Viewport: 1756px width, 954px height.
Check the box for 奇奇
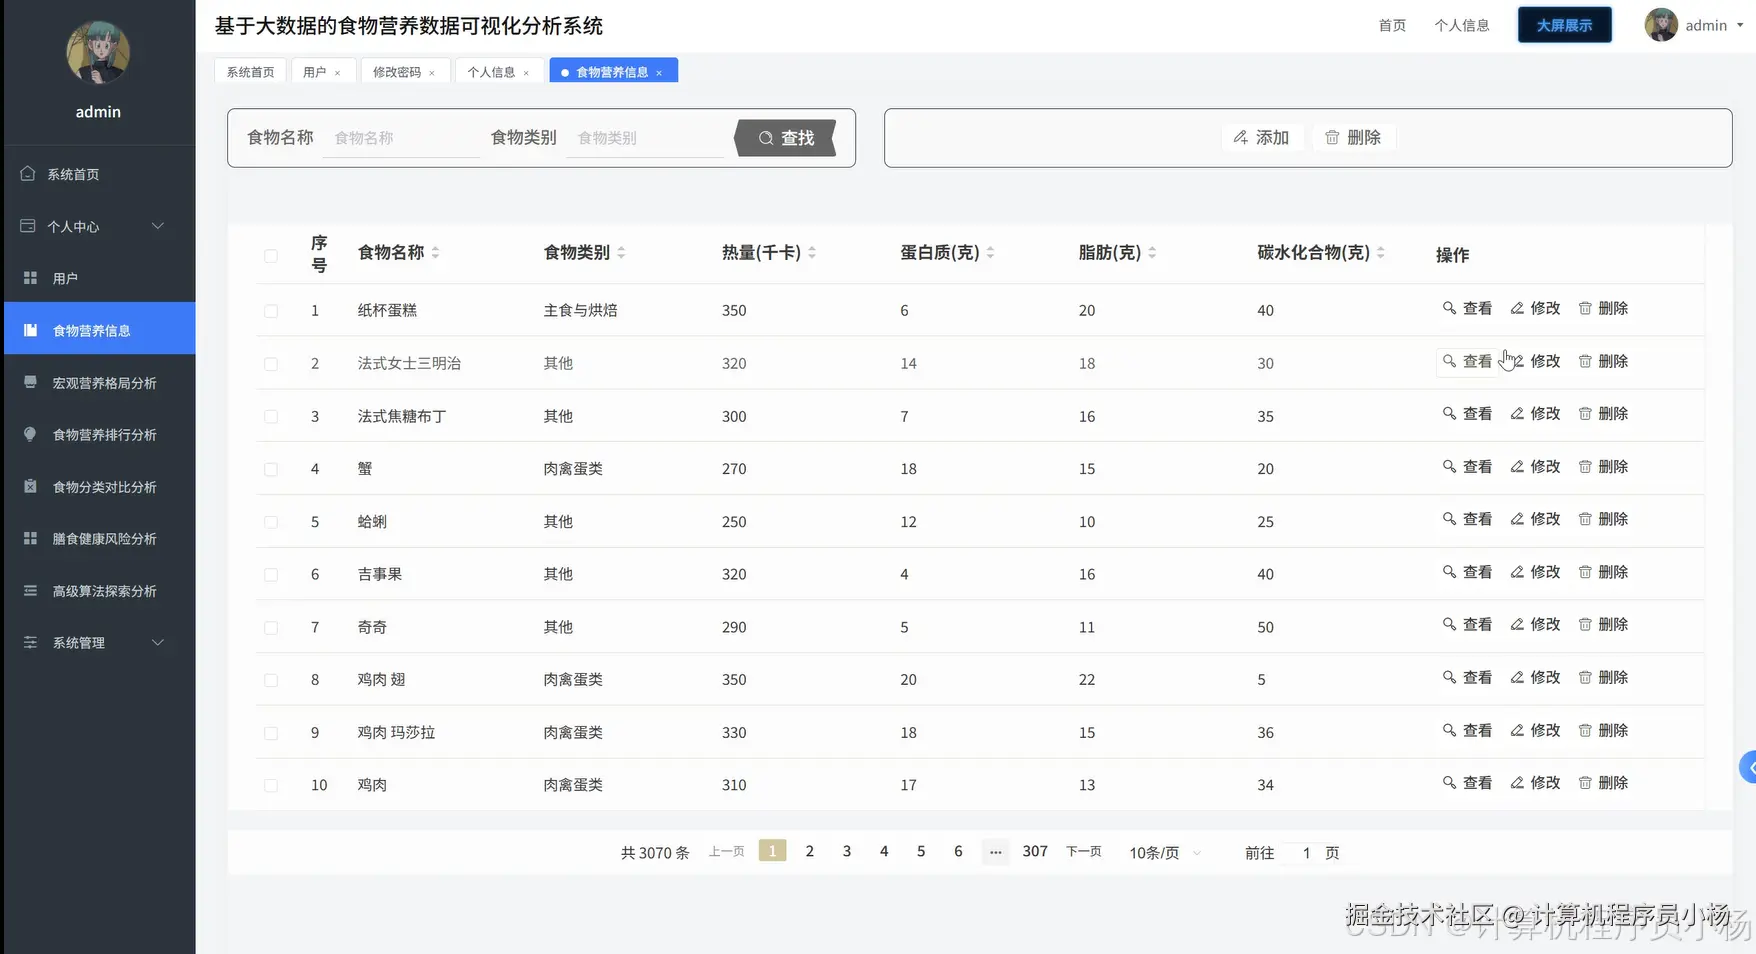[271, 628]
